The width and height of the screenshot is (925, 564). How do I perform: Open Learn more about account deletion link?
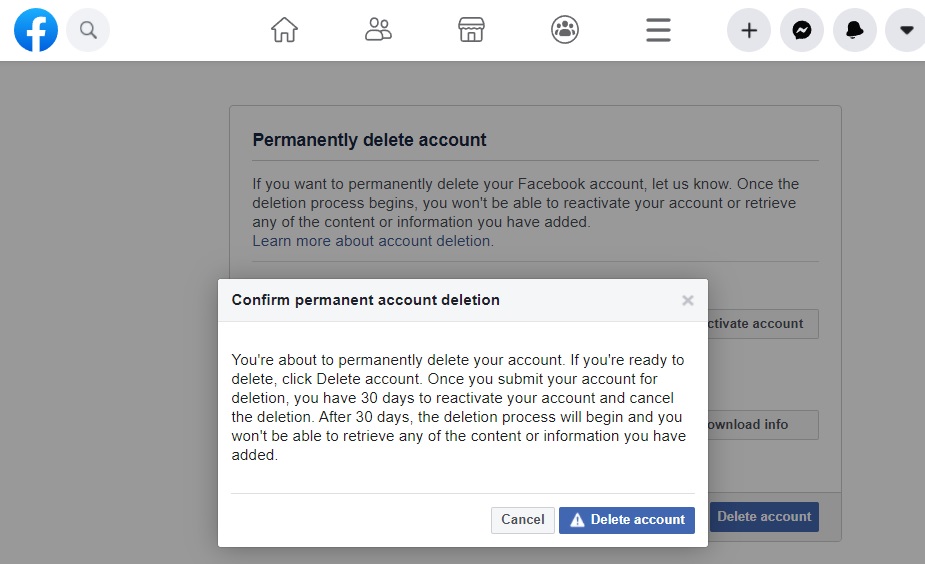pyautogui.click(x=373, y=241)
